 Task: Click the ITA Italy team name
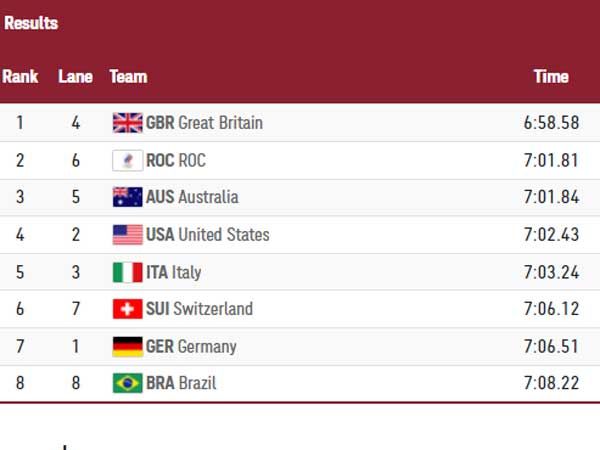[x=173, y=272]
